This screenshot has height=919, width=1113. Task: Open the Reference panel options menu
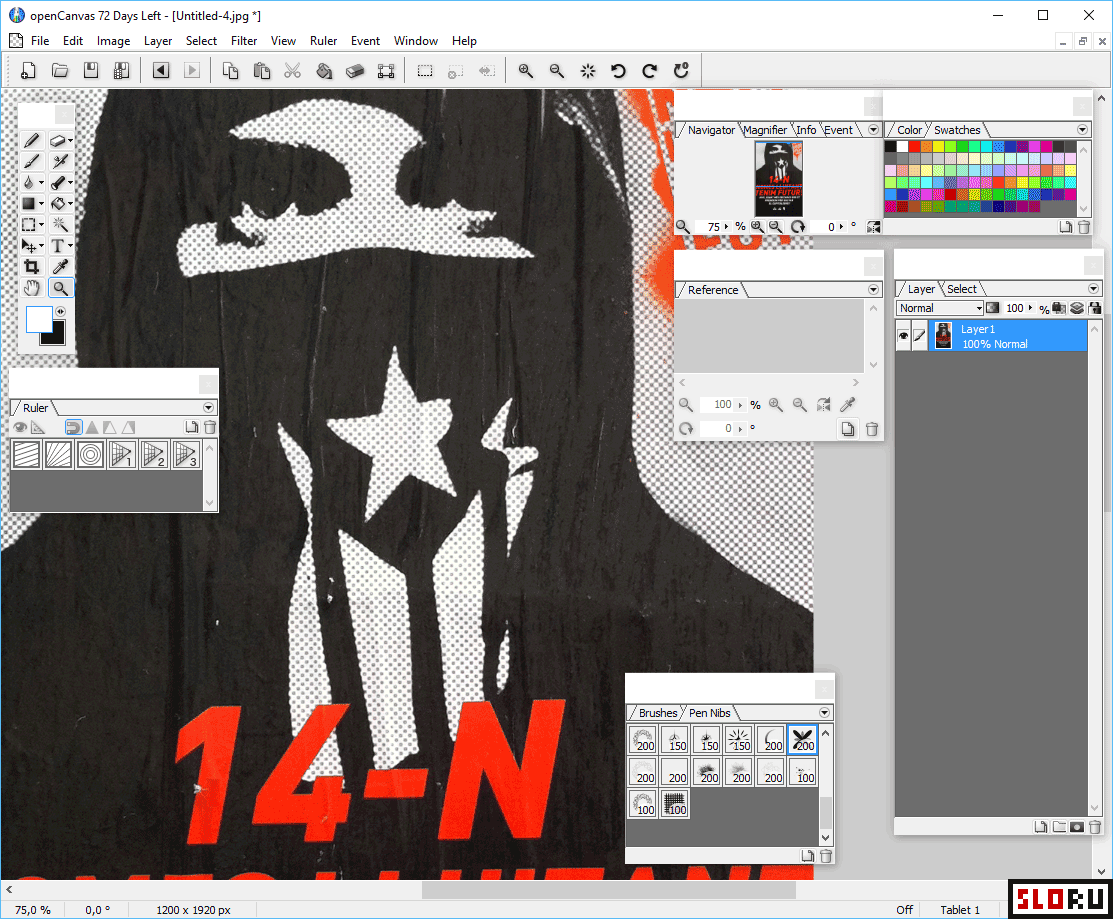coord(873,290)
